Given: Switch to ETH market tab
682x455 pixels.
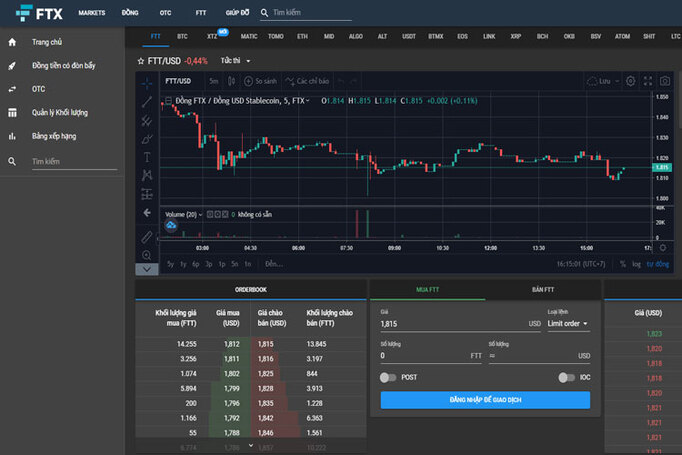Looking at the screenshot, I should 302,37.
